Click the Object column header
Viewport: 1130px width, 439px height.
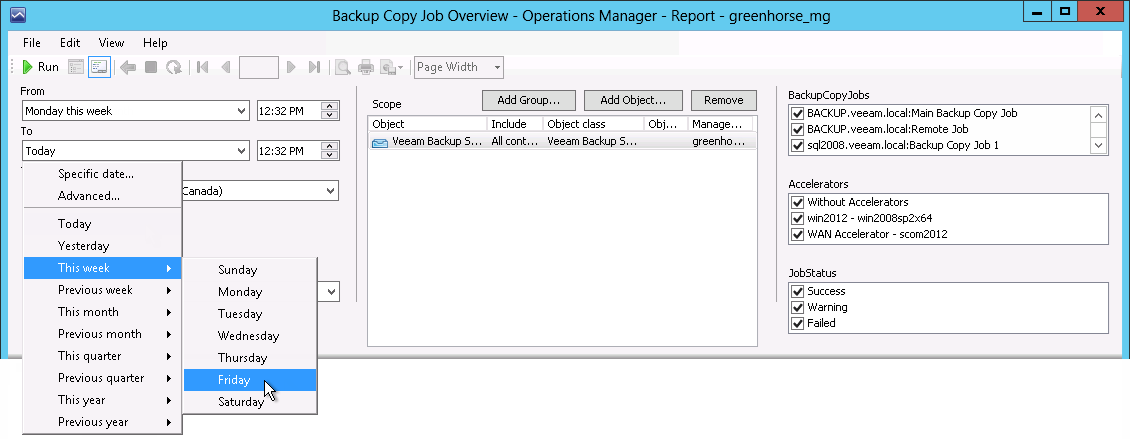[427, 124]
